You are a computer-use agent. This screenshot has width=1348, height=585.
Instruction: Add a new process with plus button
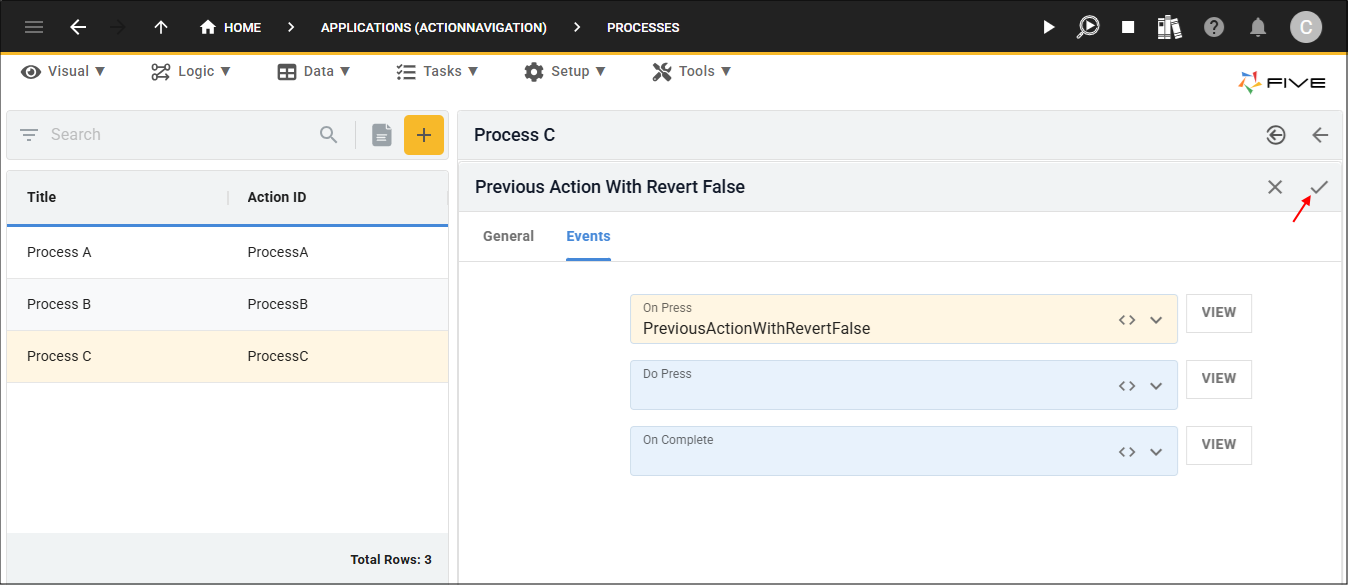point(423,135)
